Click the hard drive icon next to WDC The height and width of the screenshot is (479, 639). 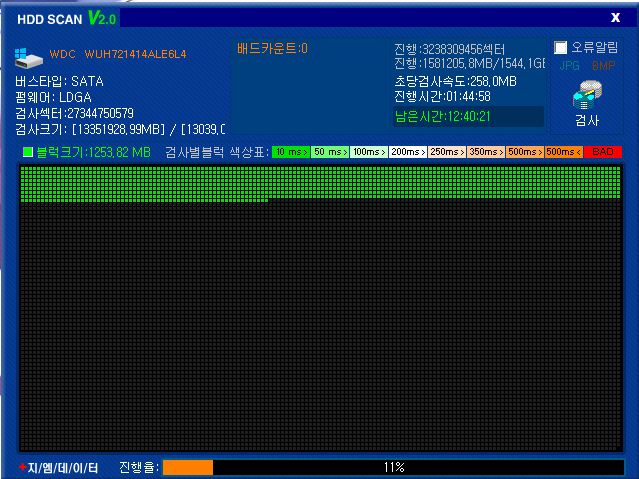(x=29, y=58)
